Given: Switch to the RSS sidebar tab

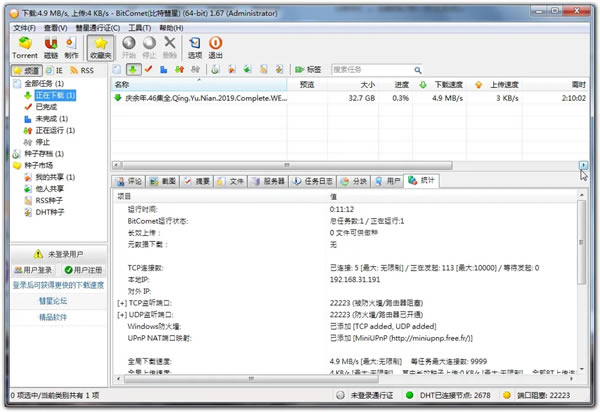Looking at the screenshot, I should (x=82, y=70).
